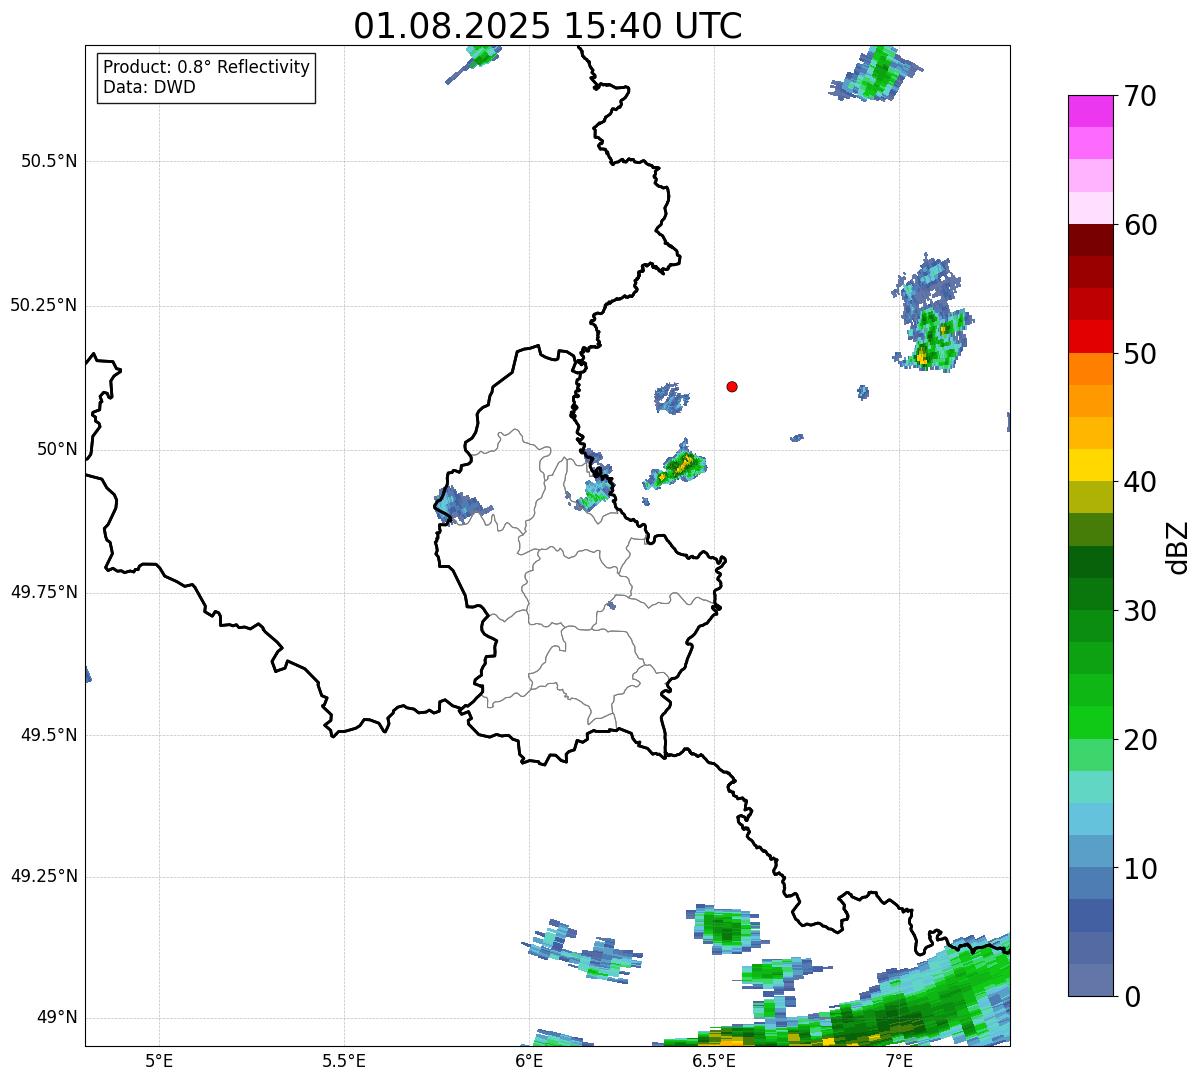Click the 6°E longitude label
The image size is (1202, 1081).
point(529,1060)
